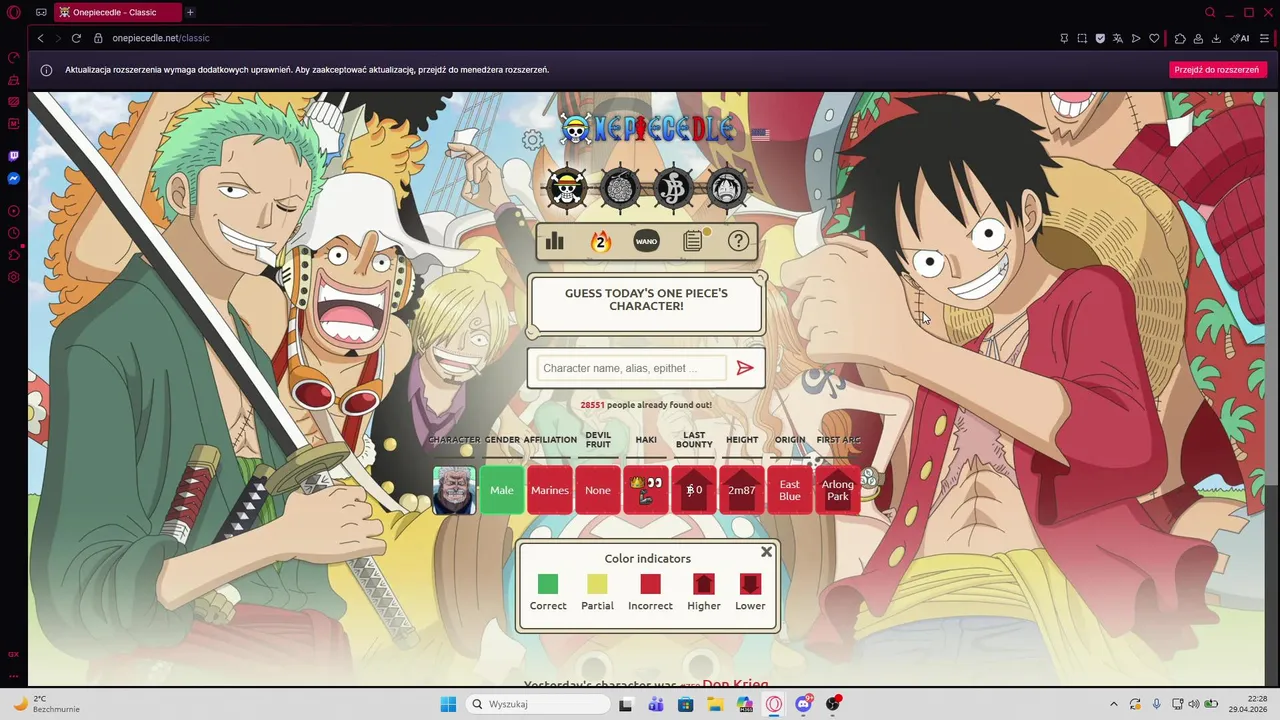Image resolution: width=1280 pixels, height=720 pixels.
Task: Open the taskbar volume control
Action: click(x=1193, y=704)
